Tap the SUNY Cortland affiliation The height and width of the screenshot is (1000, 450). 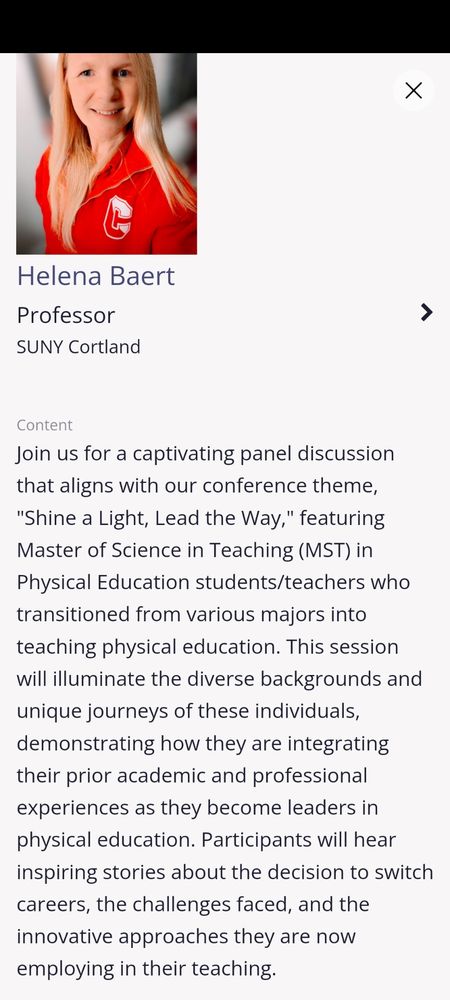click(78, 347)
